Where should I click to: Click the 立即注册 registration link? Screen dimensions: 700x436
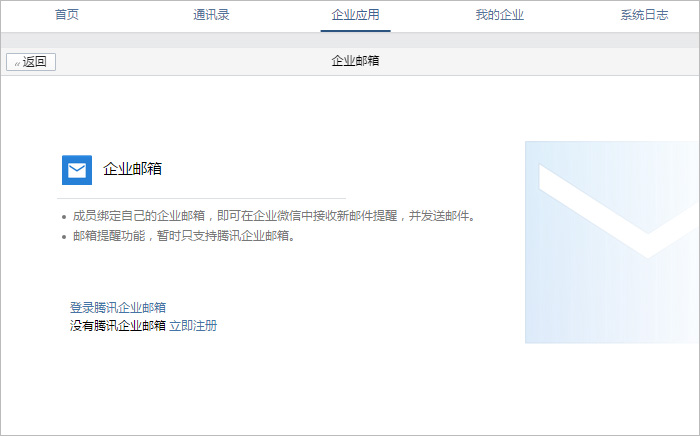[x=193, y=325]
